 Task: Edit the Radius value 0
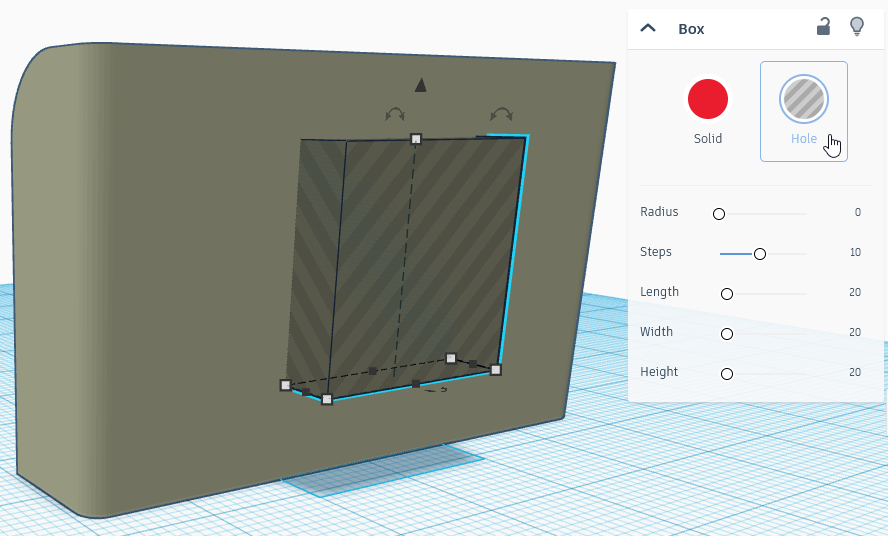tap(857, 212)
